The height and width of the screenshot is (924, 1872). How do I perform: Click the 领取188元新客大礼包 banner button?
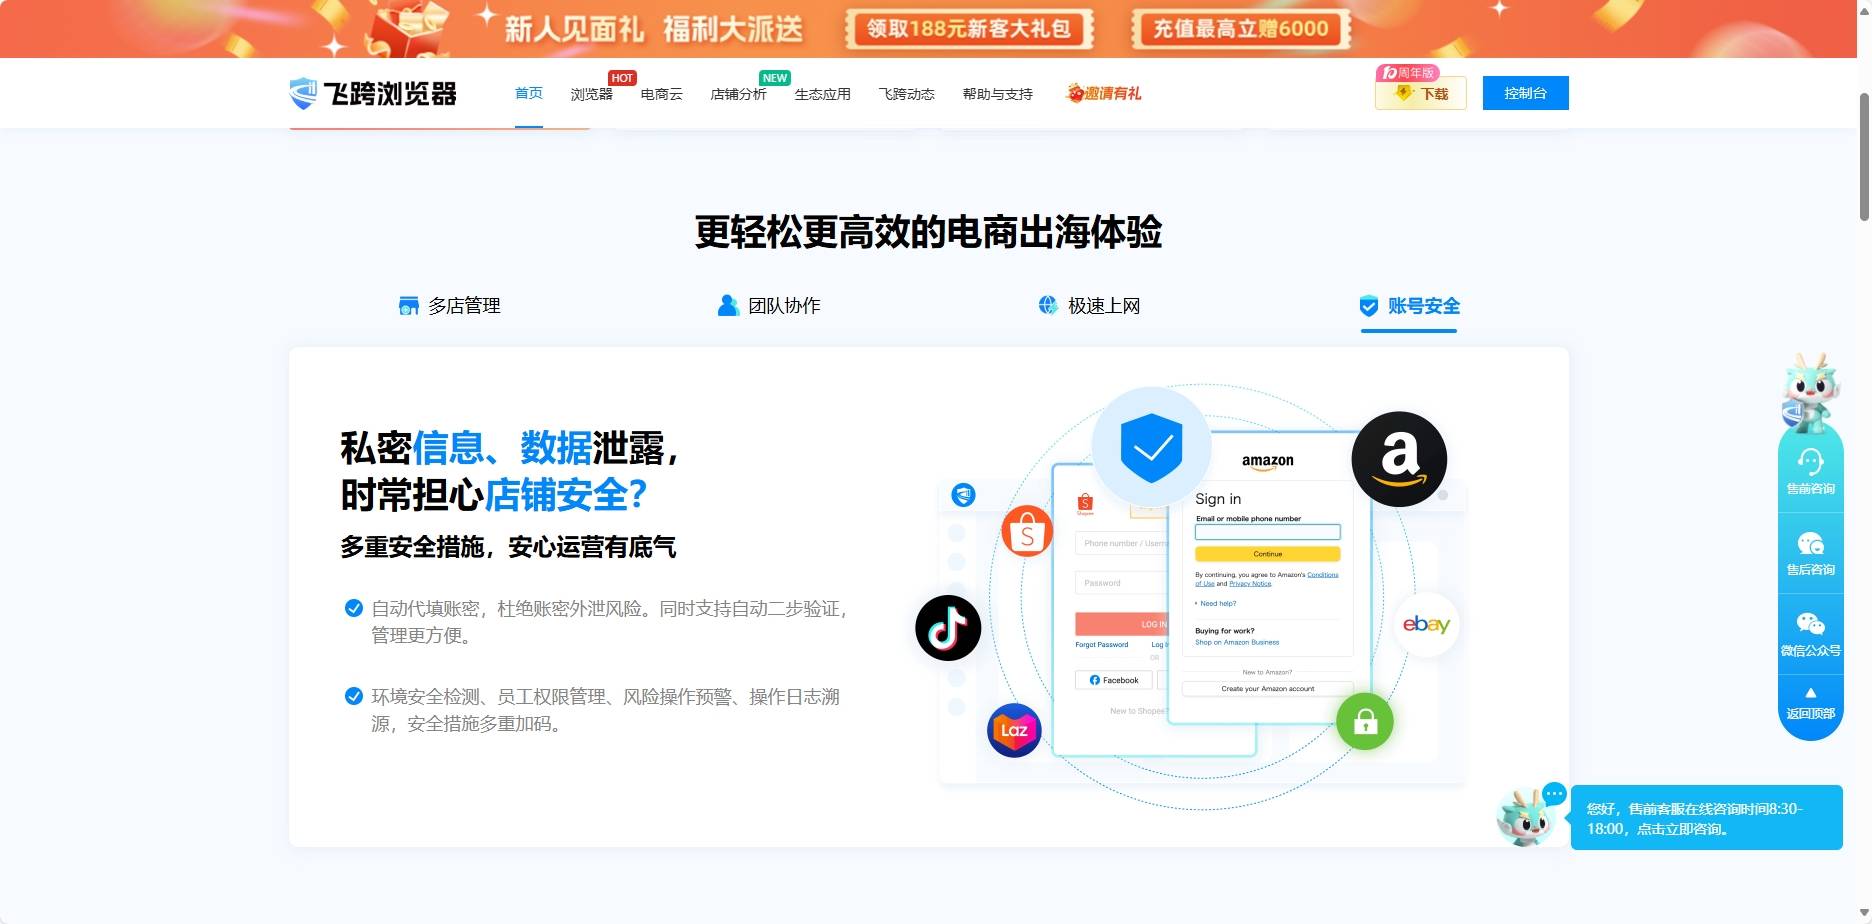(968, 29)
